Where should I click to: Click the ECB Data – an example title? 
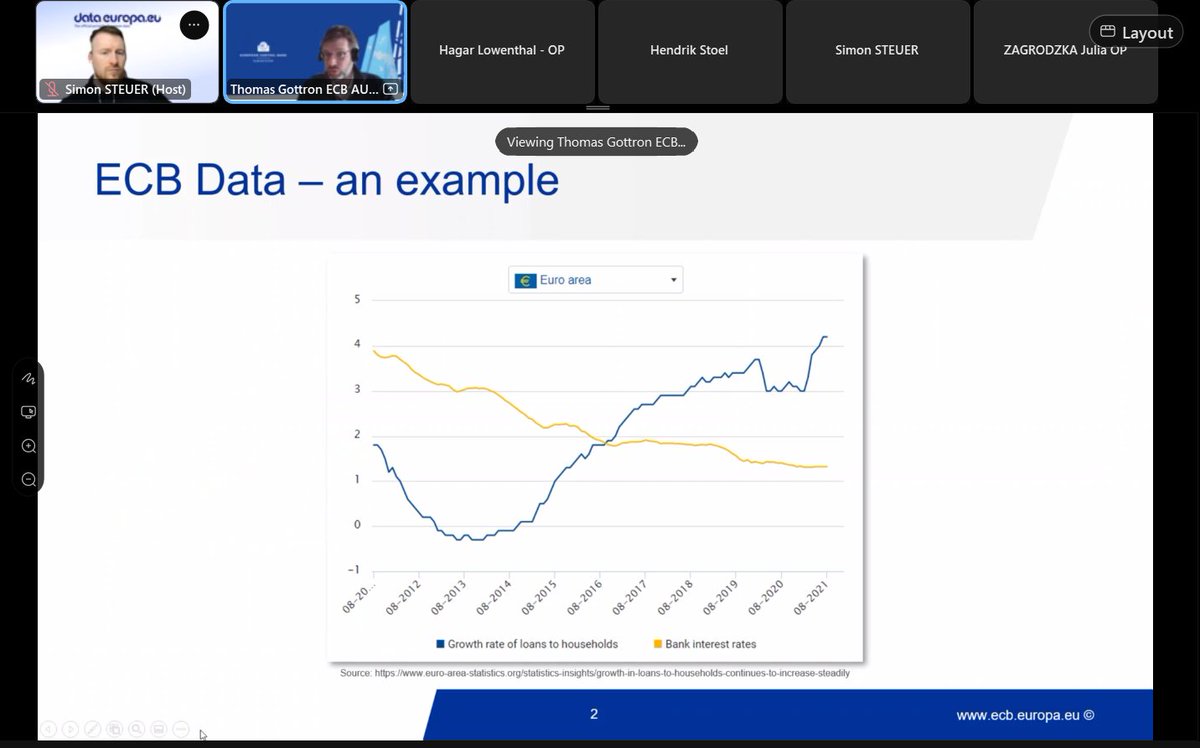pyautogui.click(x=326, y=179)
